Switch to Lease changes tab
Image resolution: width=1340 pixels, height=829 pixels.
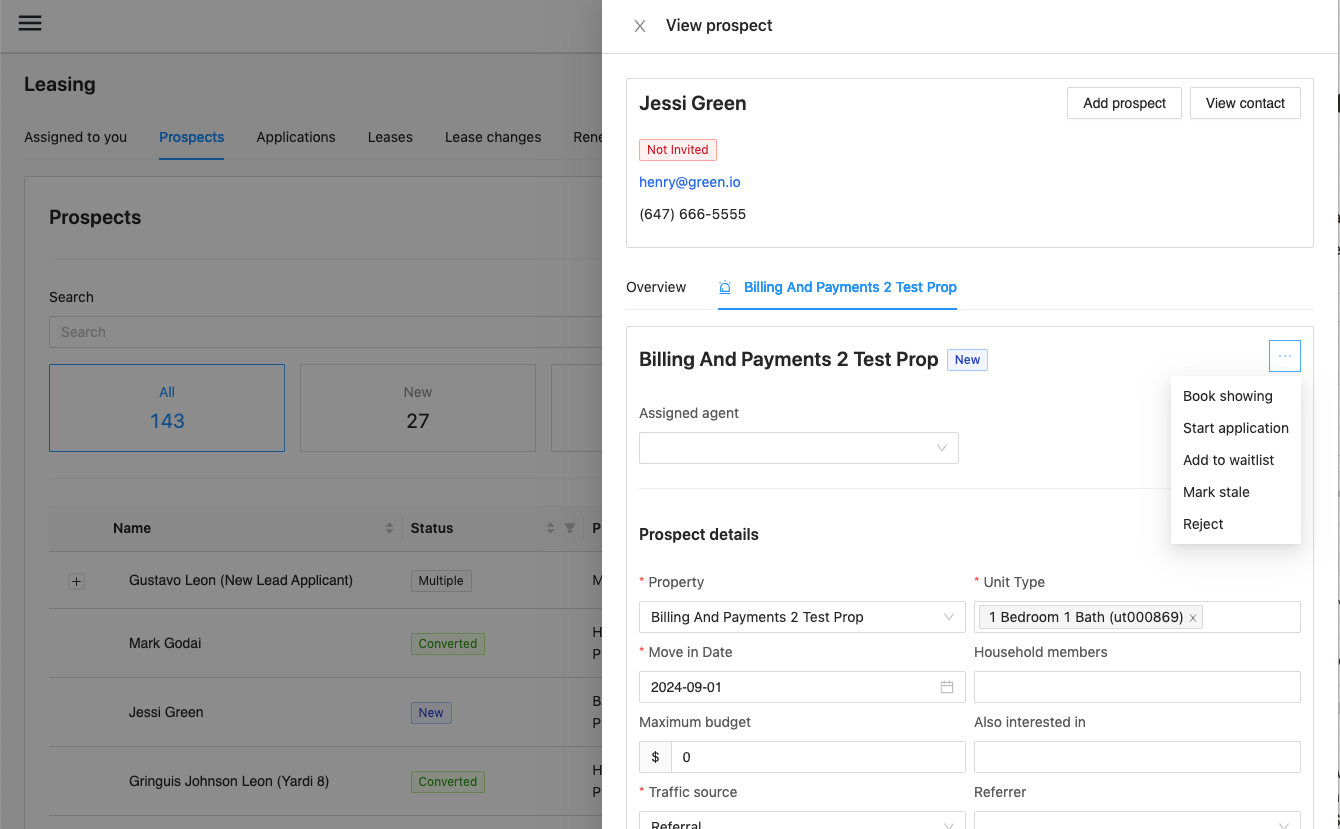pos(493,137)
